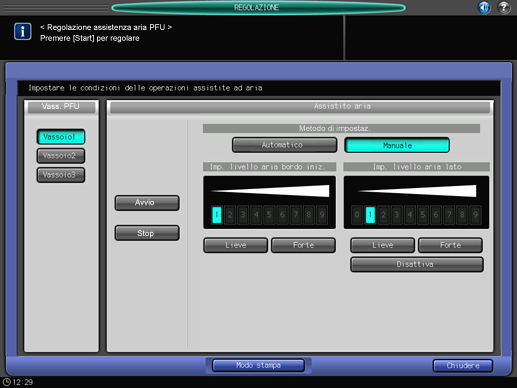This screenshot has height=388, width=517.
Task: Start adjustment with the Avvio button
Action: tap(147, 203)
